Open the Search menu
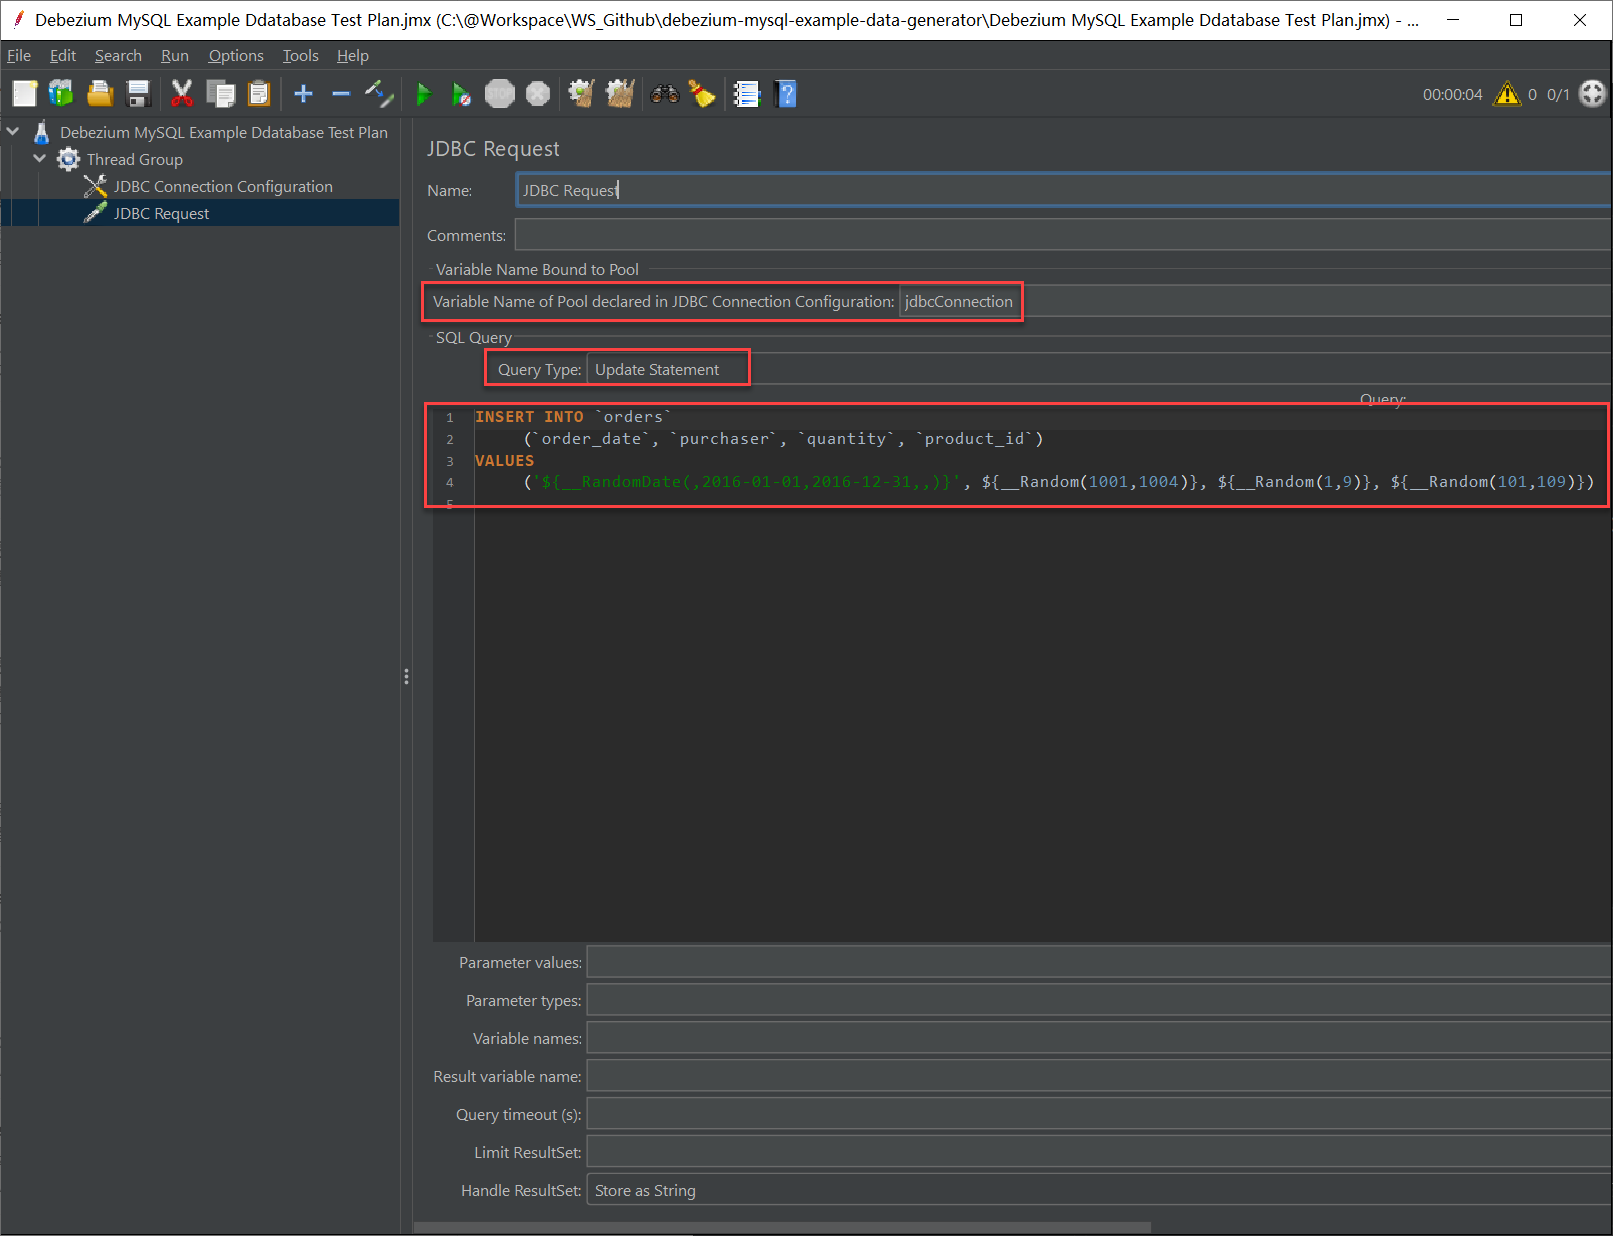Viewport: 1613px width, 1236px height. 118,56
